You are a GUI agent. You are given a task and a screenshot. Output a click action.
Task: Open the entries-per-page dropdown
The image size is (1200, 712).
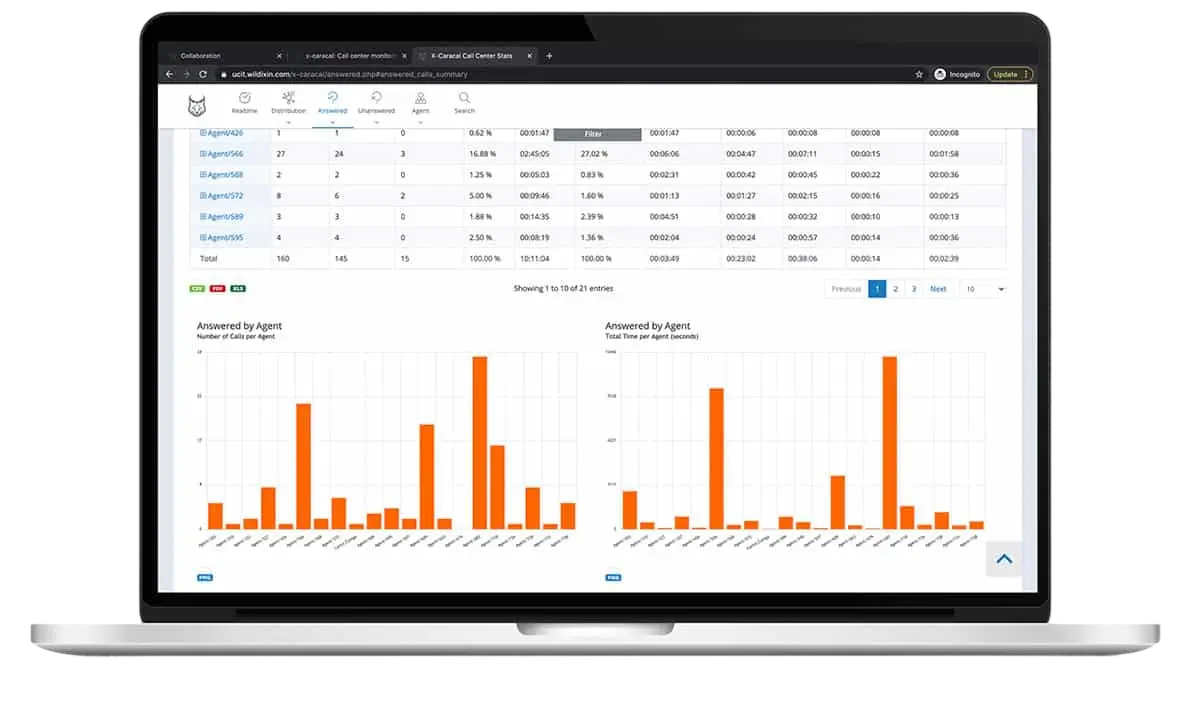click(x=984, y=289)
